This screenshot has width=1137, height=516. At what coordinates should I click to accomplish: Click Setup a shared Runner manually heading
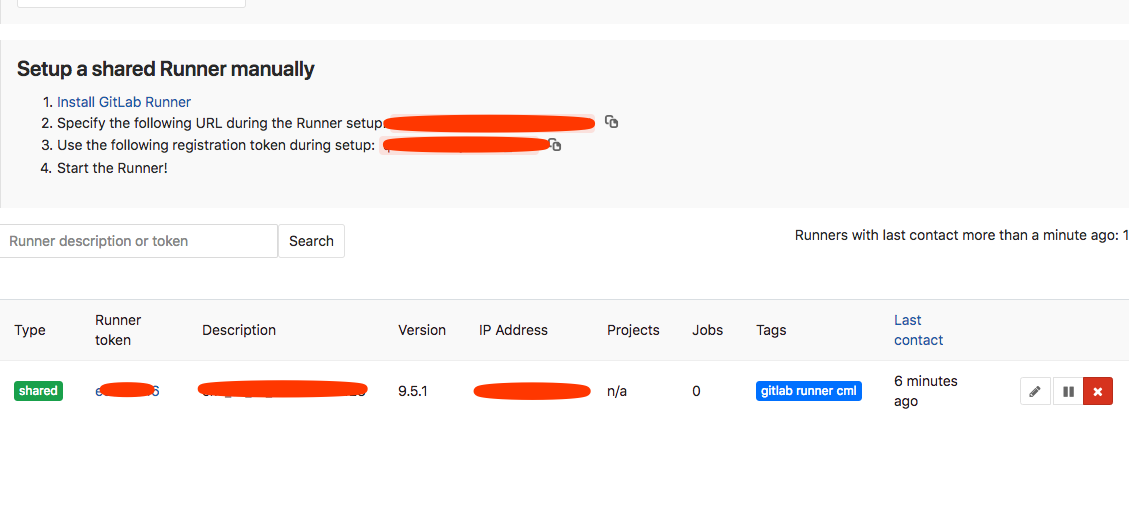pos(165,69)
